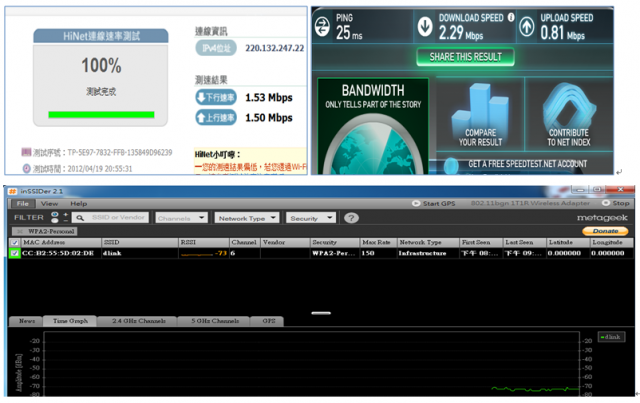640x403 pixels.
Task: Sort by Vendor column header
Action: [x=285, y=242]
